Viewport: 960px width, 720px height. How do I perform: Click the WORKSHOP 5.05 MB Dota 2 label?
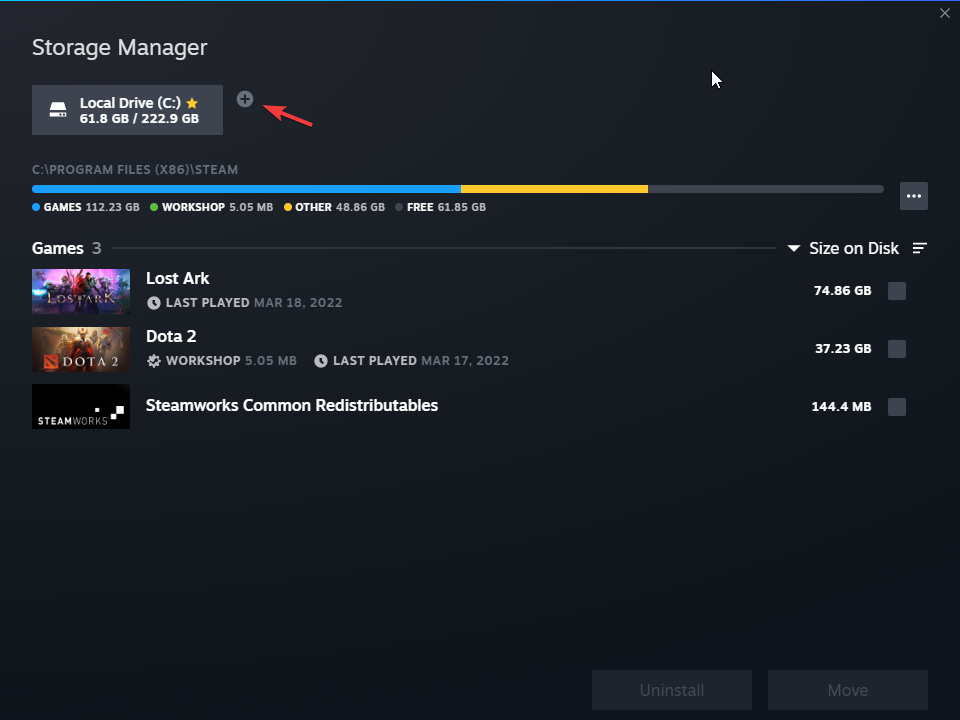coord(231,361)
